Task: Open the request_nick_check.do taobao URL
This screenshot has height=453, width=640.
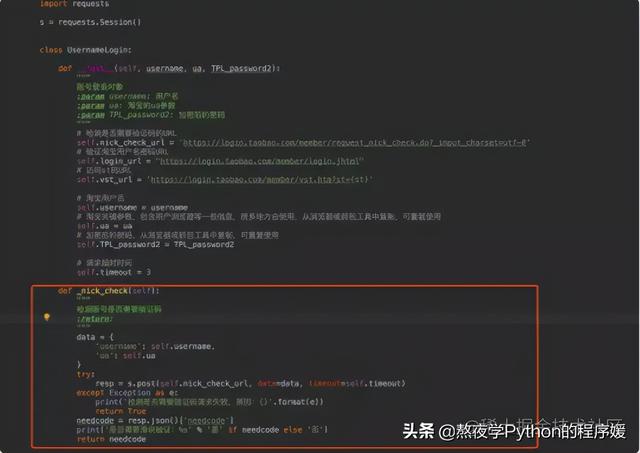Action: (354, 142)
